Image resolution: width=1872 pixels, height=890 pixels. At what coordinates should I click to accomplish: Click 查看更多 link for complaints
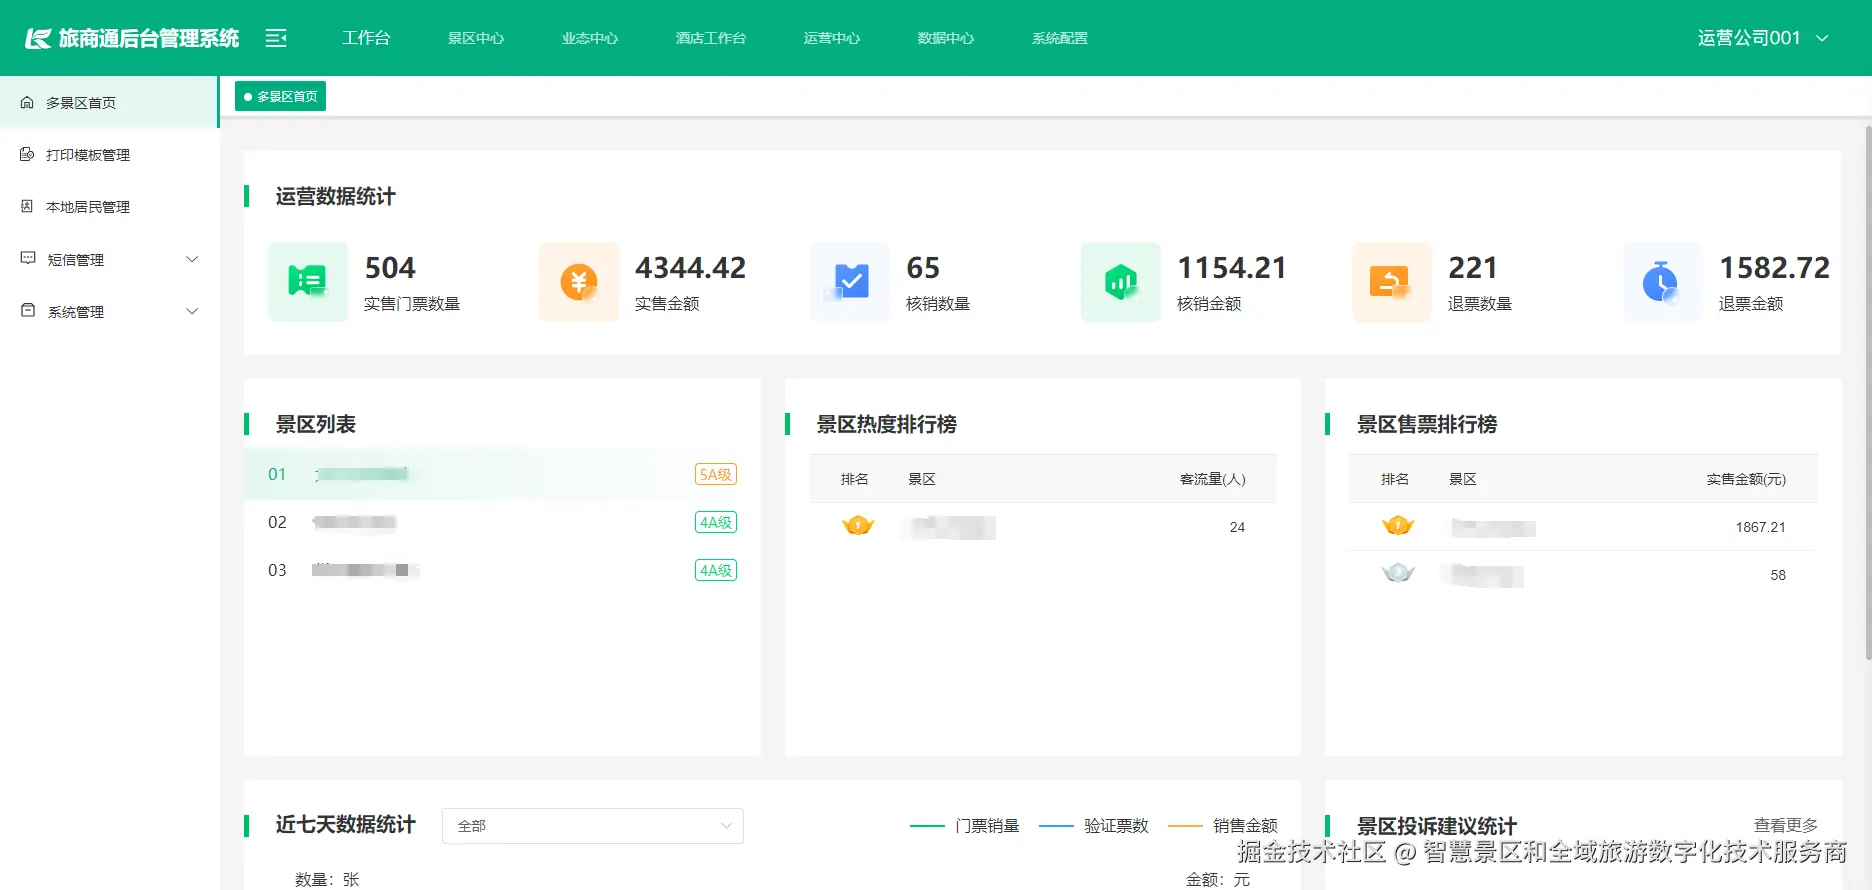pos(1786,825)
